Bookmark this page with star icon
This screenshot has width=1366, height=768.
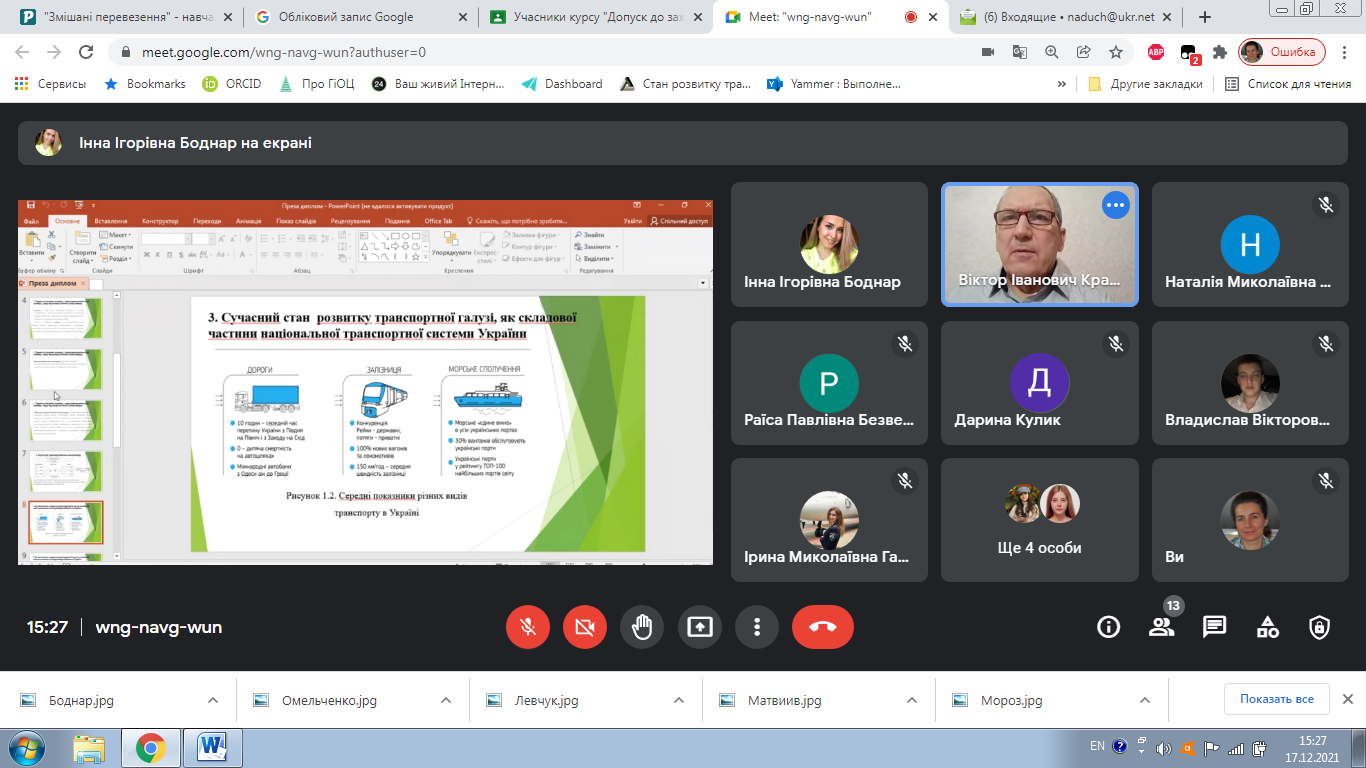(x=1115, y=52)
